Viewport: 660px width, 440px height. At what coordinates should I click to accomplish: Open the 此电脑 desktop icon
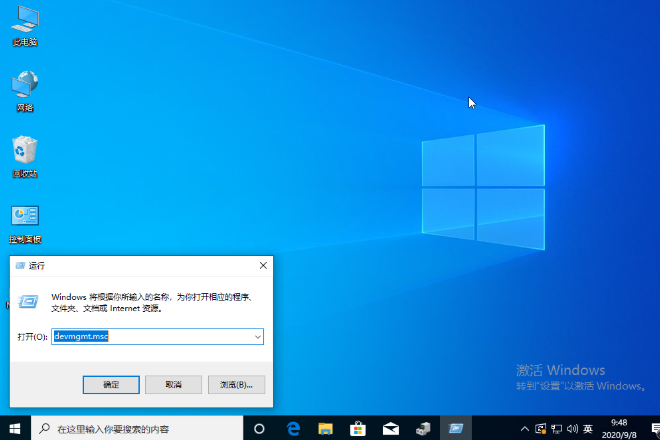pyautogui.click(x=25, y=26)
